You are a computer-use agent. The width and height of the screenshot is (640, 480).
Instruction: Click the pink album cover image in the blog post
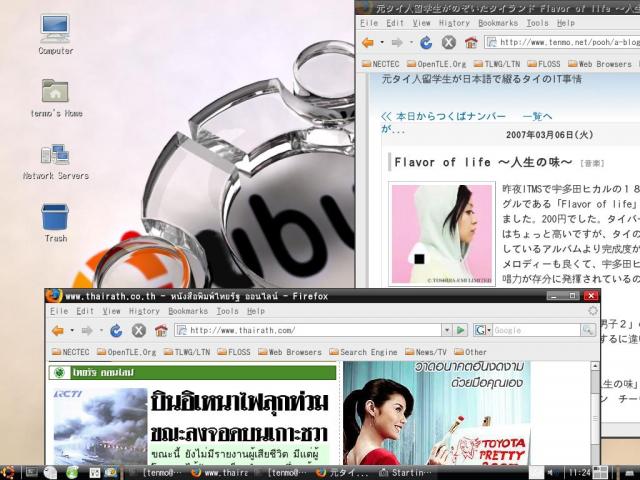442,234
